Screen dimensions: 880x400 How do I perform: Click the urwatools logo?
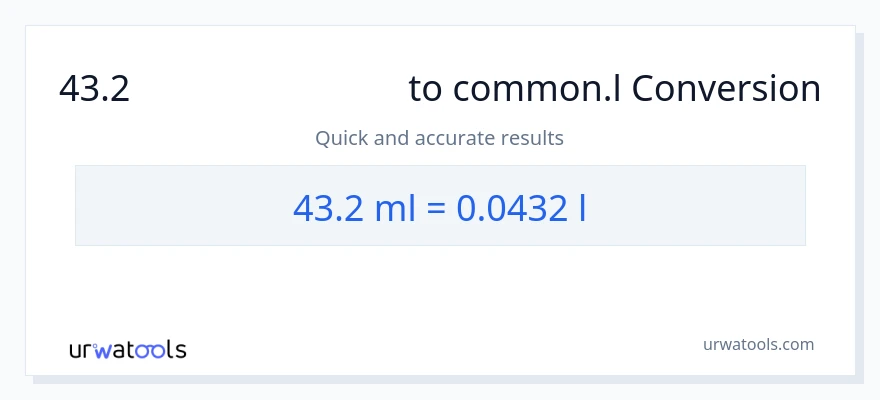tap(127, 350)
